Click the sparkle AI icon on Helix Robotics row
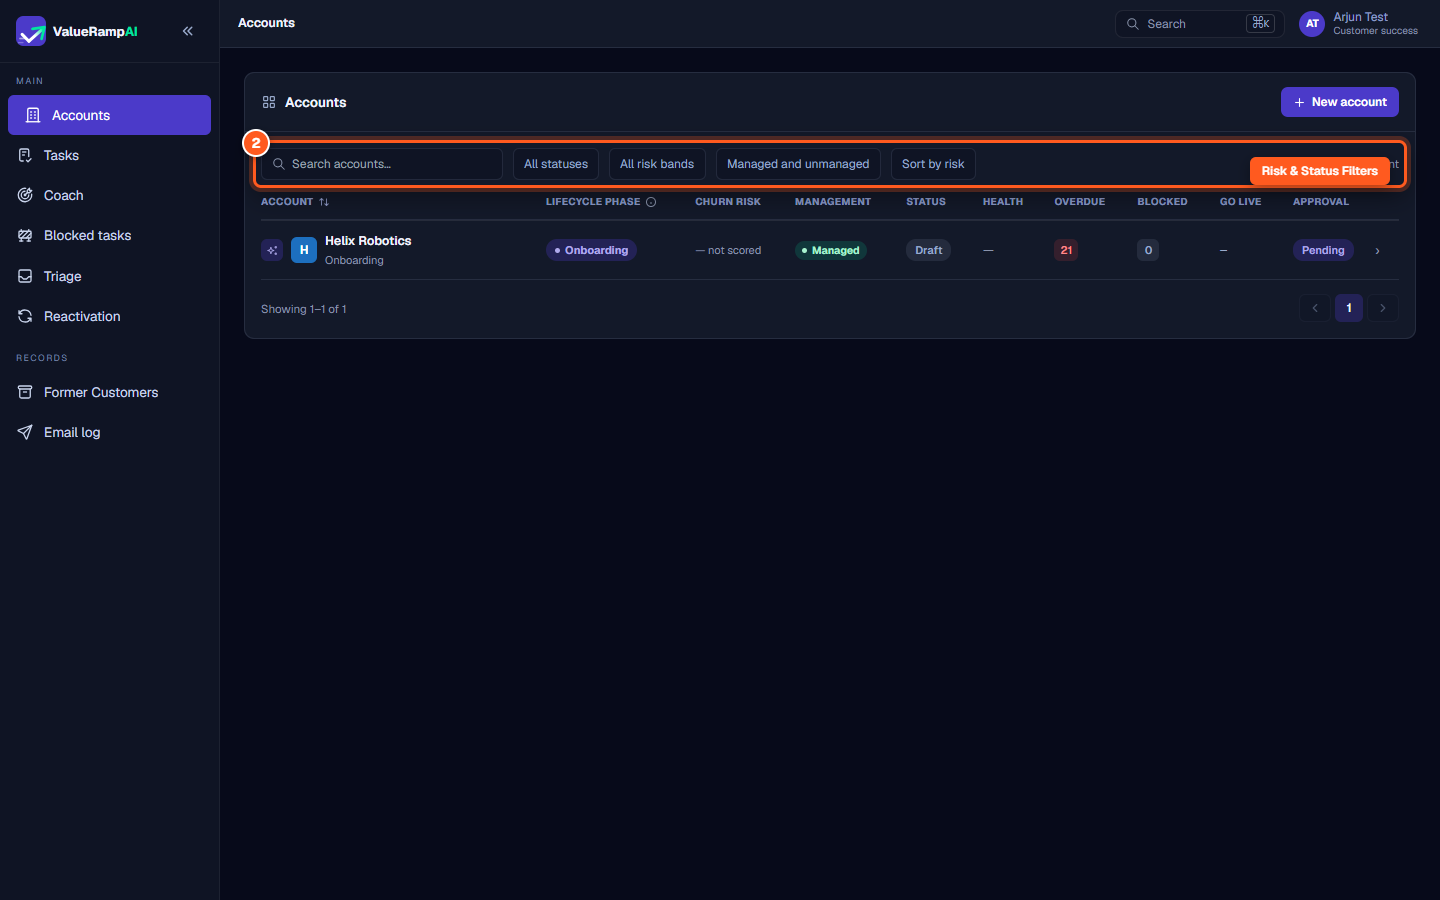This screenshot has width=1440, height=900. [272, 250]
